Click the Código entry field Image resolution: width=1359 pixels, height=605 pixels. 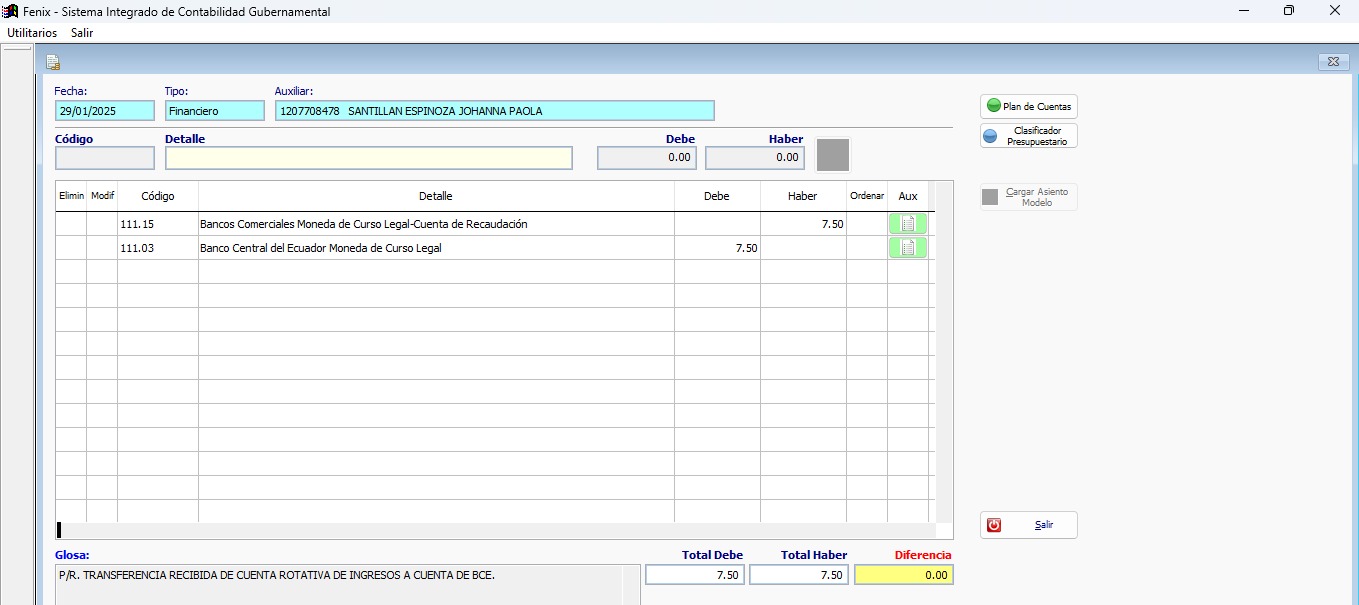[x=105, y=158]
